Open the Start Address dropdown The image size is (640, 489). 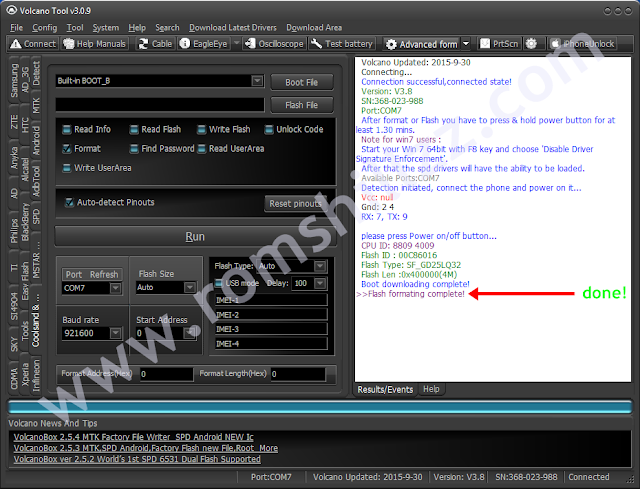click(x=190, y=333)
